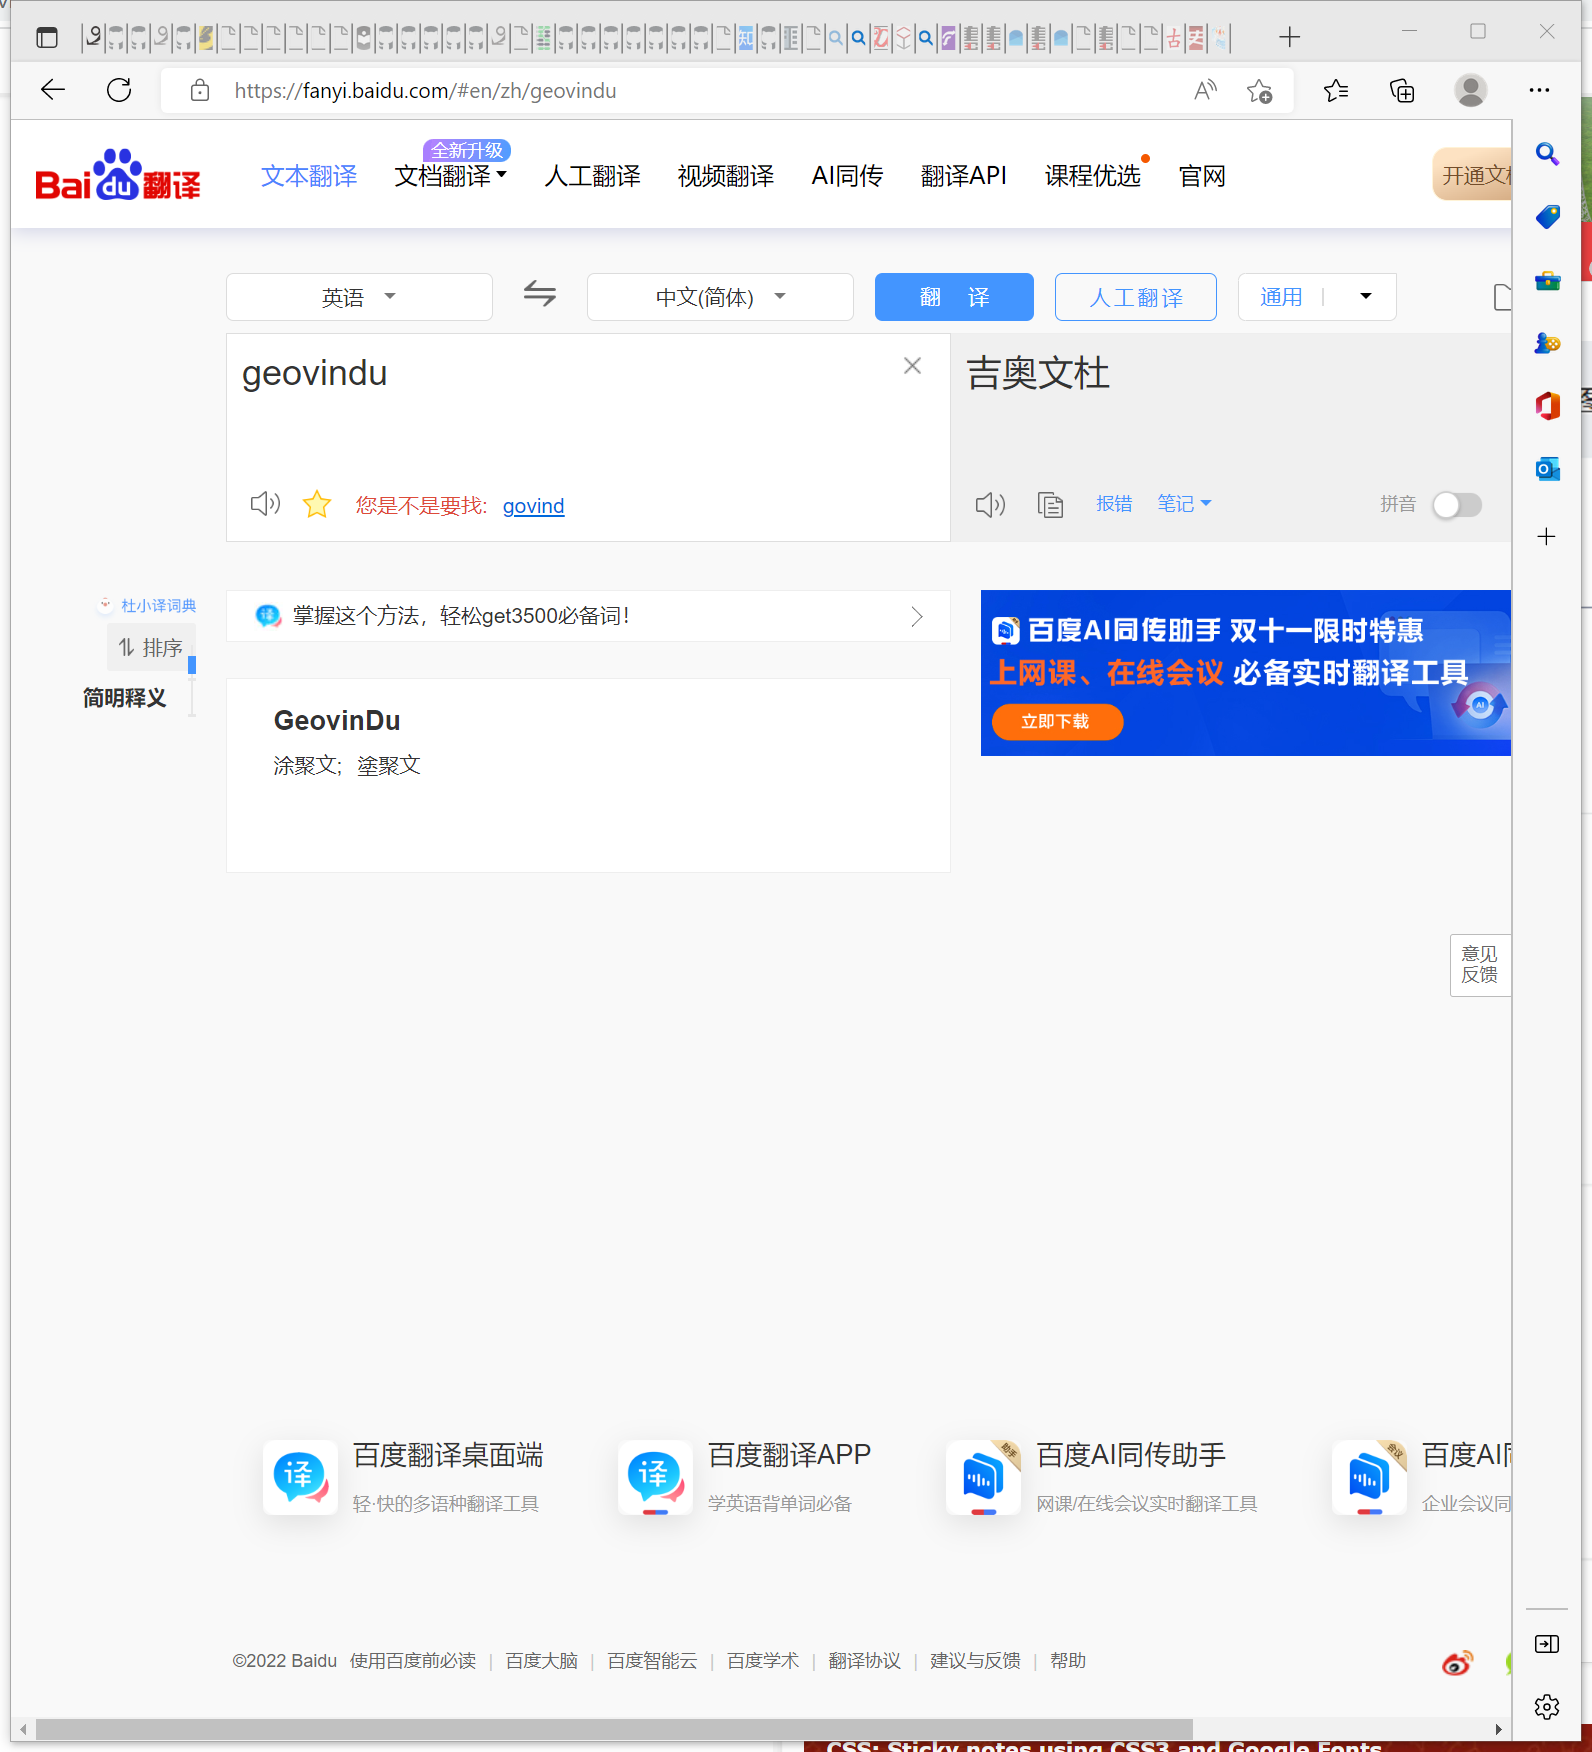This screenshot has height=1752, width=1592.
Task: View site information lock icon
Action: point(200,91)
